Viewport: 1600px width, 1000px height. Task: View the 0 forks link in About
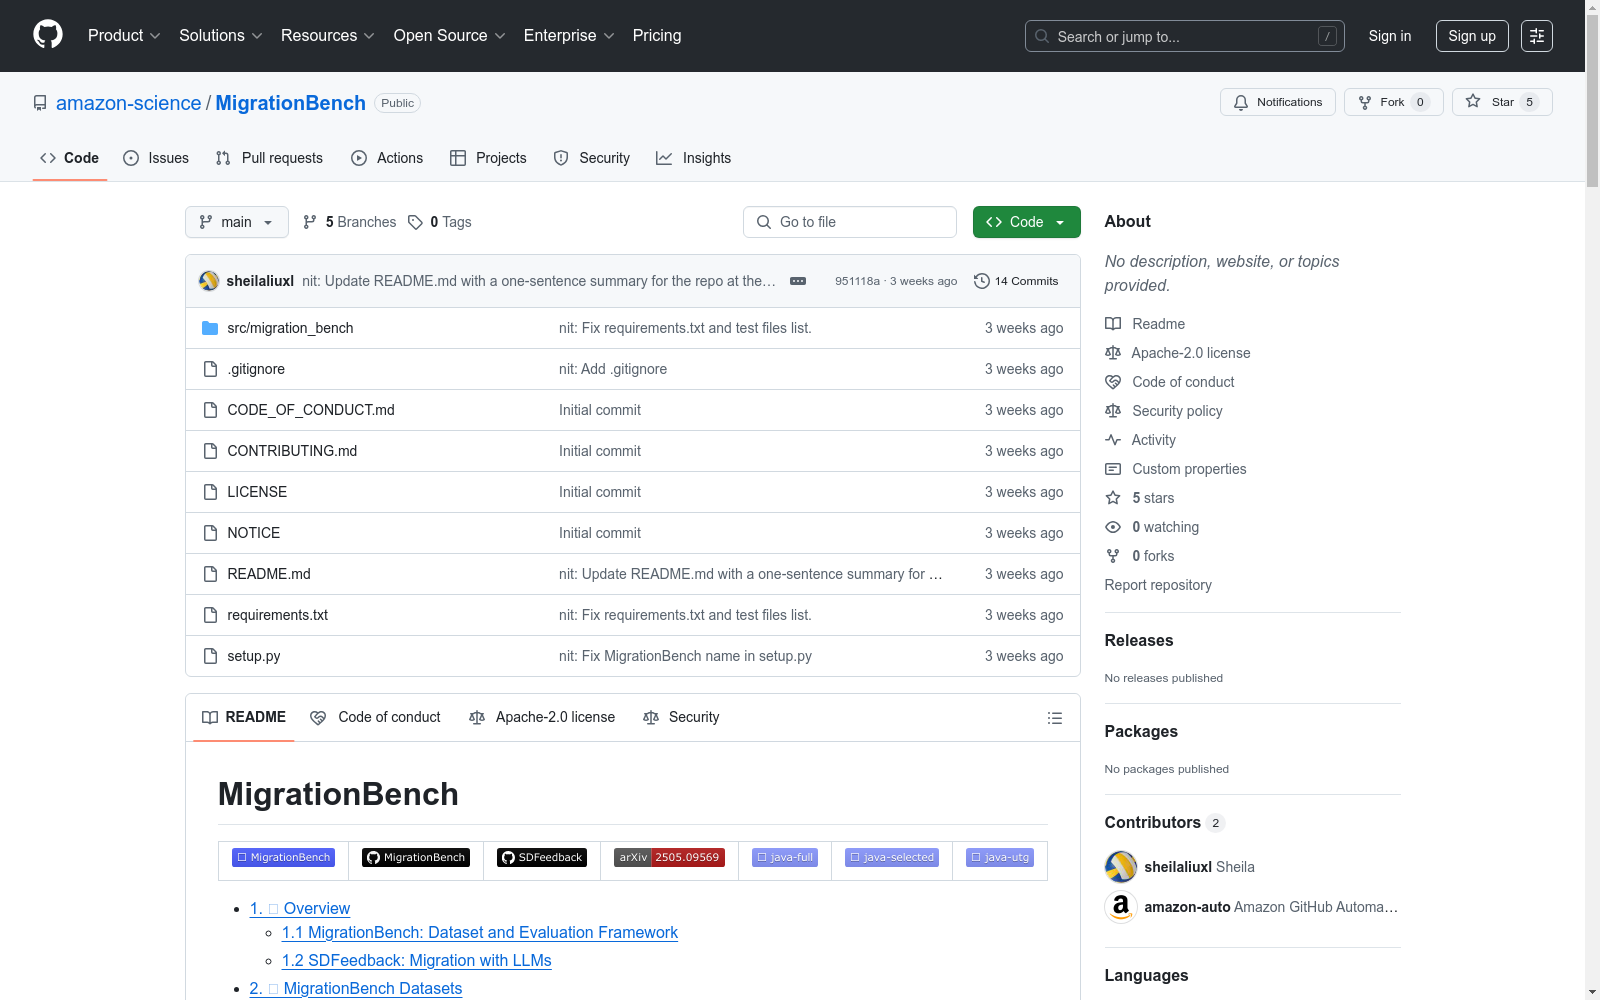[x=1140, y=556]
